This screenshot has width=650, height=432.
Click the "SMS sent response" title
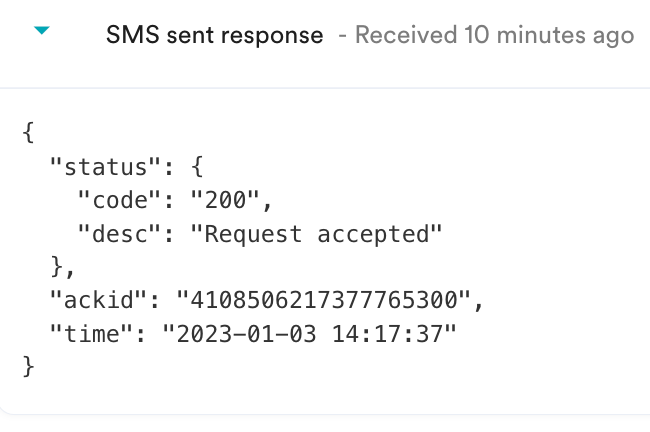214,36
